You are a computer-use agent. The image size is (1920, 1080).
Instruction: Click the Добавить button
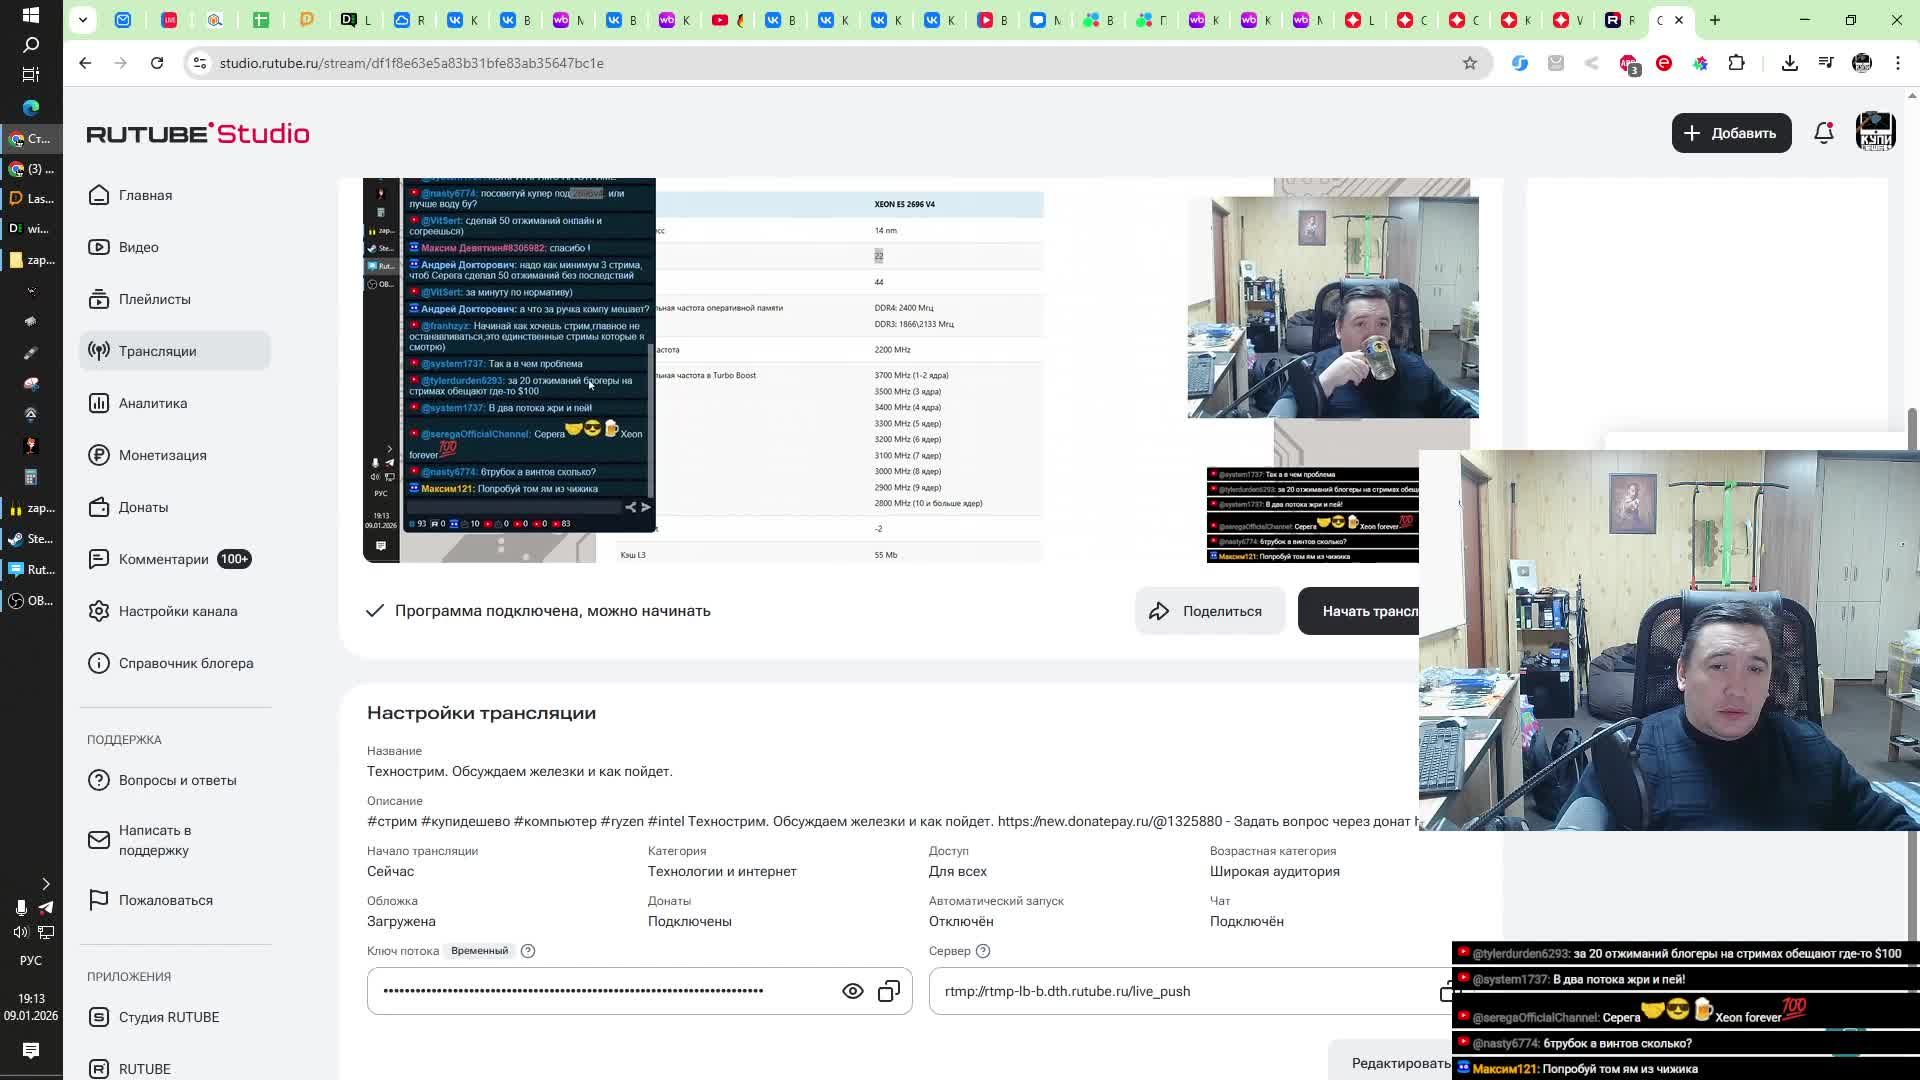[1730, 133]
